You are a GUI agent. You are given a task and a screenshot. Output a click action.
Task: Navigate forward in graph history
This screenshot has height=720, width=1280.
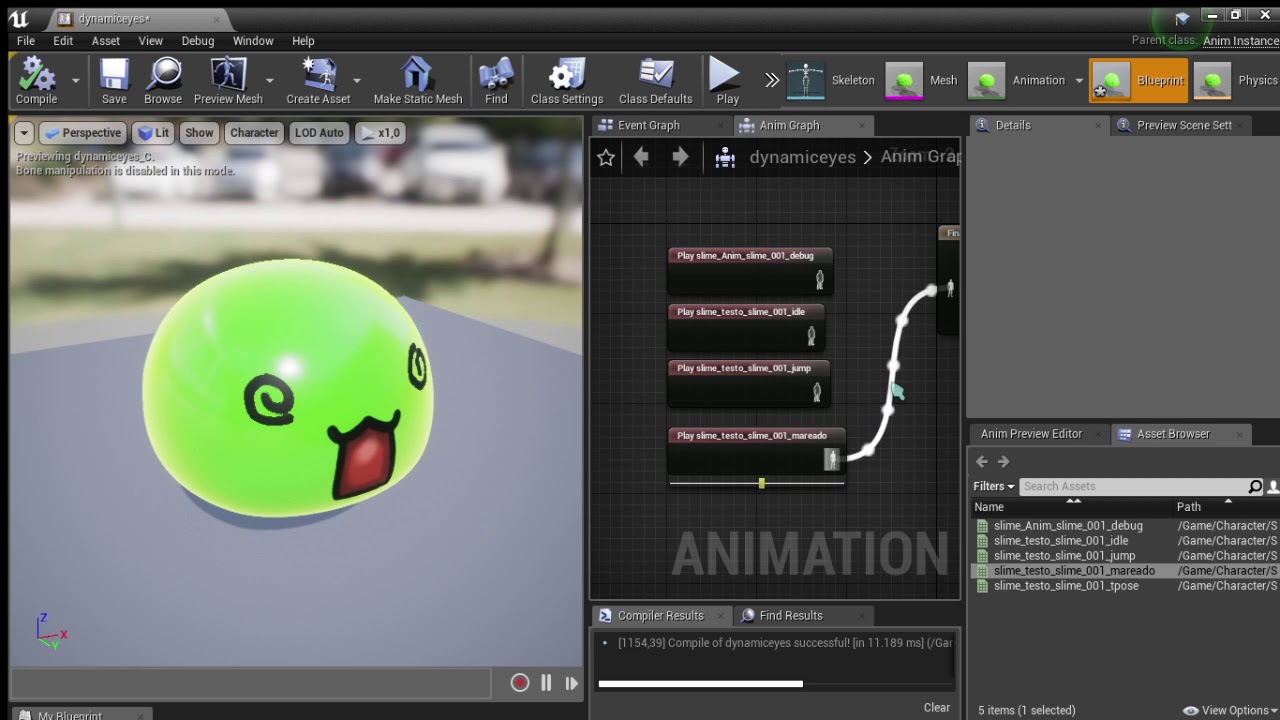pos(680,157)
